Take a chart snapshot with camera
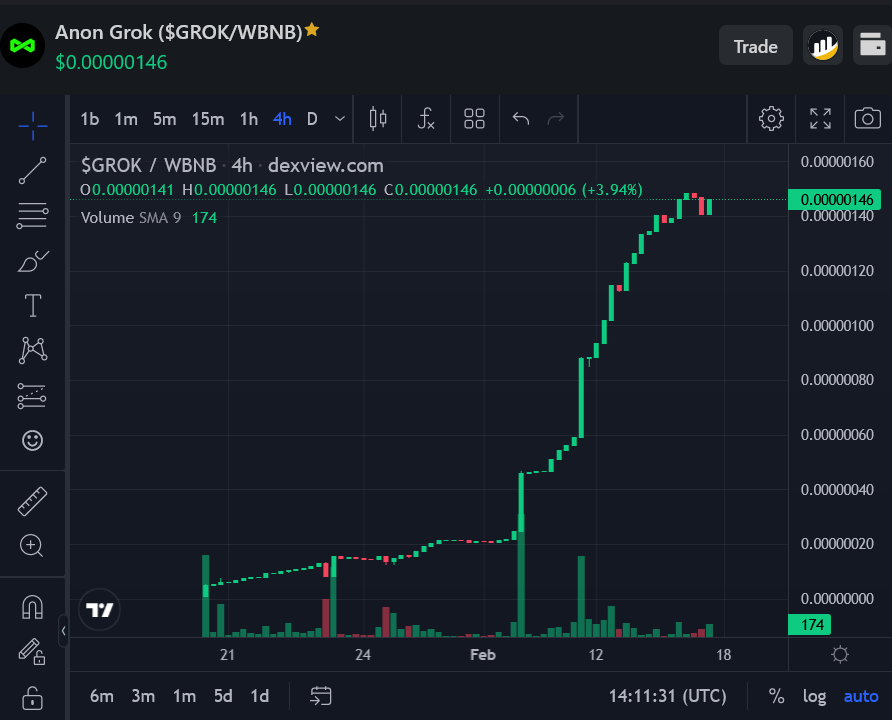The height and width of the screenshot is (720, 892). pyautogui.click(x=868, y=118)
